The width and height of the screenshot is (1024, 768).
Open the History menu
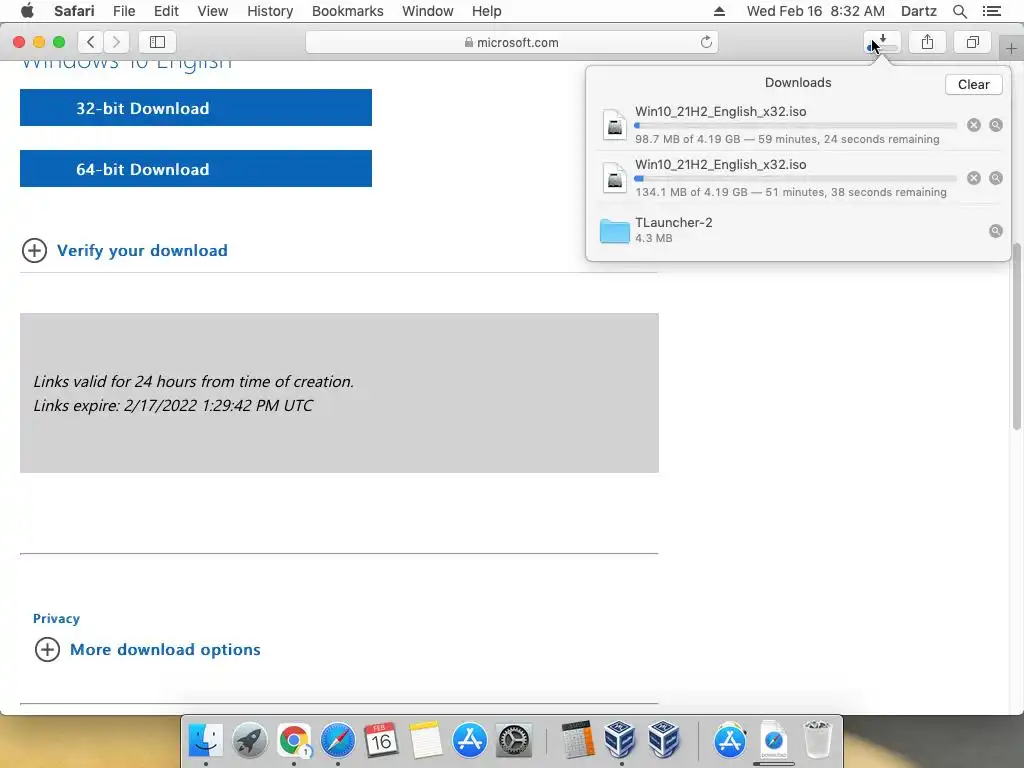[x=270, y=11]
